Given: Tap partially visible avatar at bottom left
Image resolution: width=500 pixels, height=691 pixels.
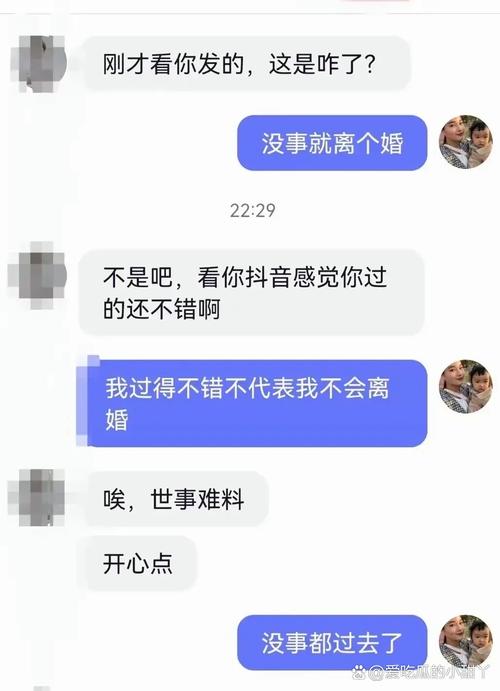Looking at the screenshot, I should tap(42, 688).
